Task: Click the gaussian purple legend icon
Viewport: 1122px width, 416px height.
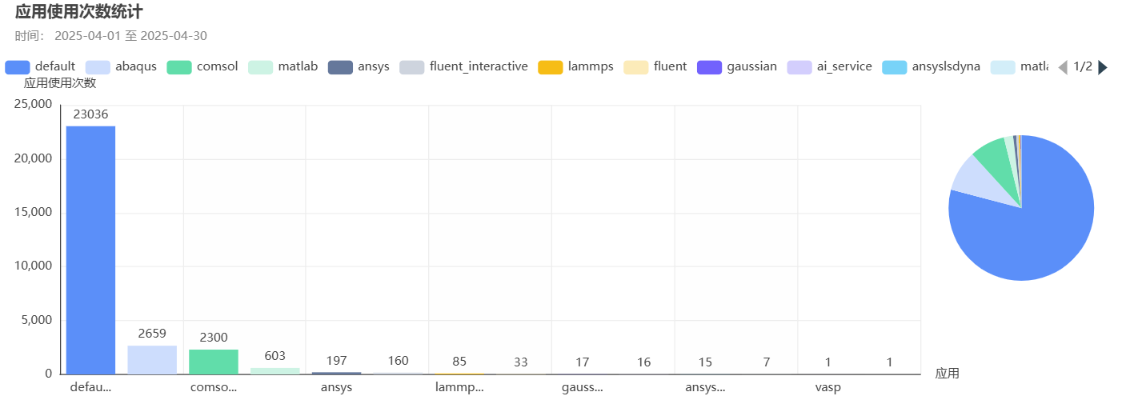Action: (710, 67)
